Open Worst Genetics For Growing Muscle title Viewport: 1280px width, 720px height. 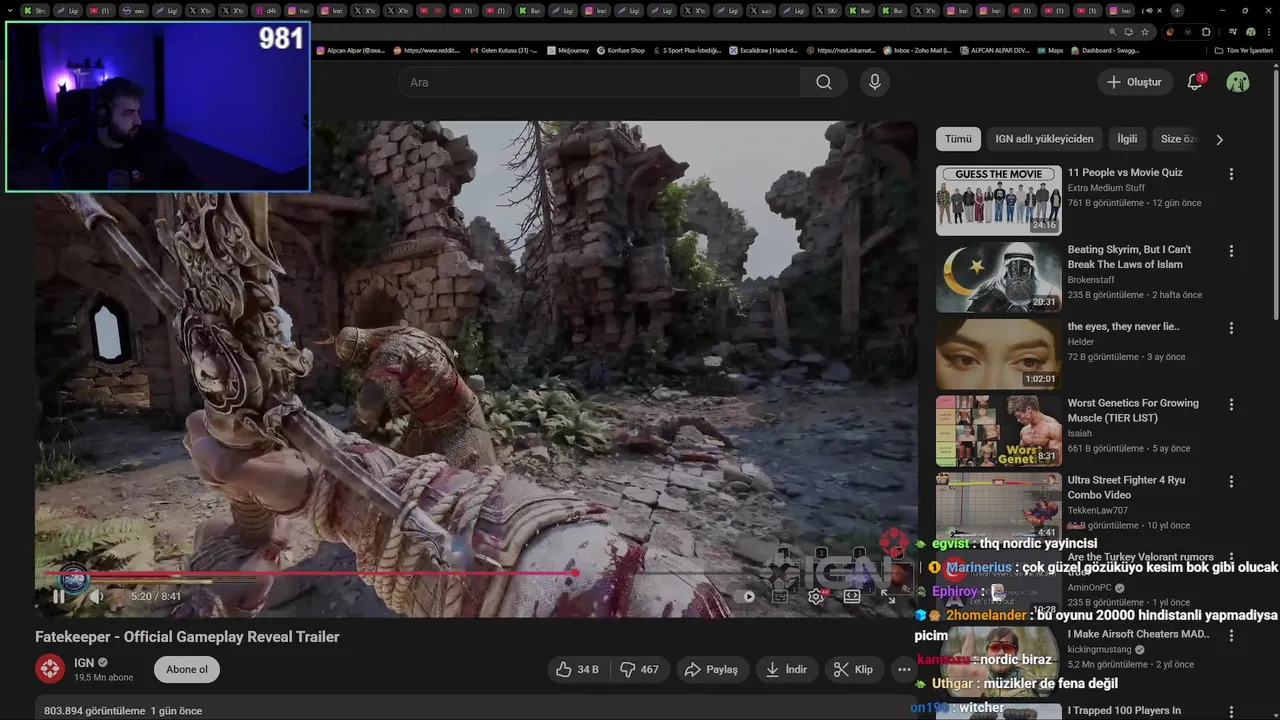[x=1133, y=410]
